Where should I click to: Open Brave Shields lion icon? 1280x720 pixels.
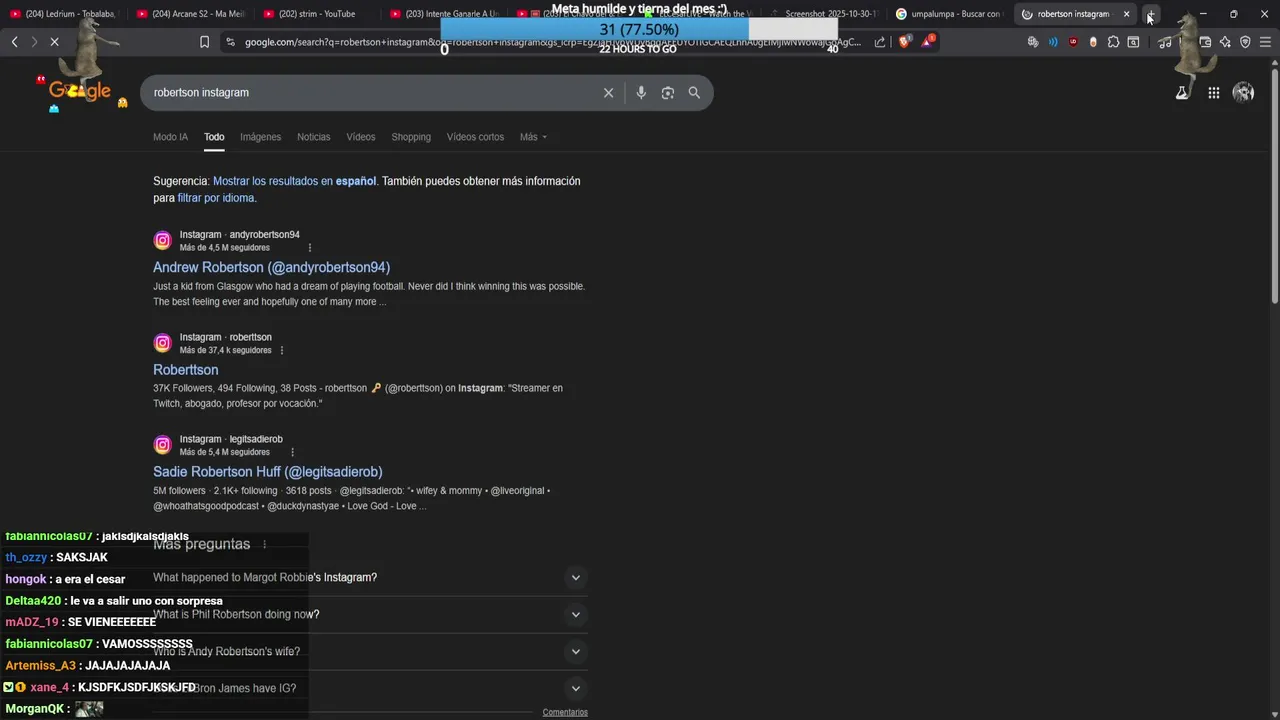tap(905, 41)
